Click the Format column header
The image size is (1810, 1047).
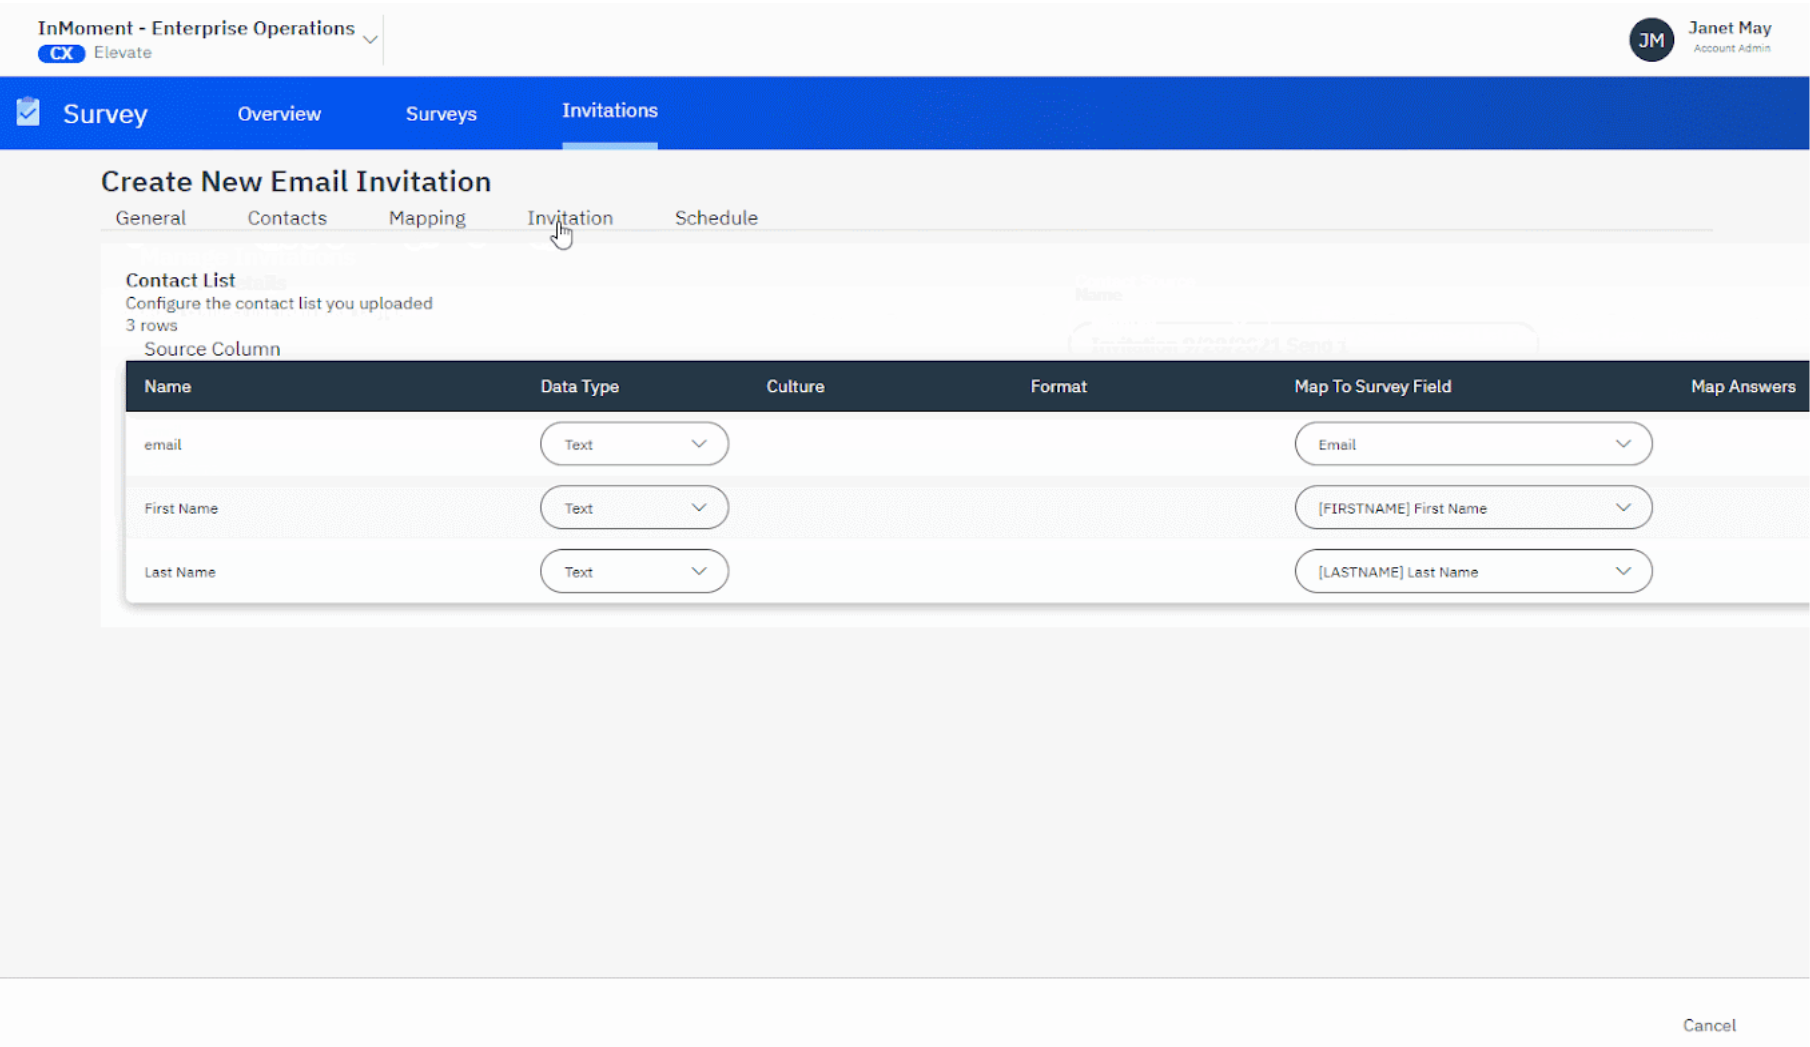click(1059, 387)
